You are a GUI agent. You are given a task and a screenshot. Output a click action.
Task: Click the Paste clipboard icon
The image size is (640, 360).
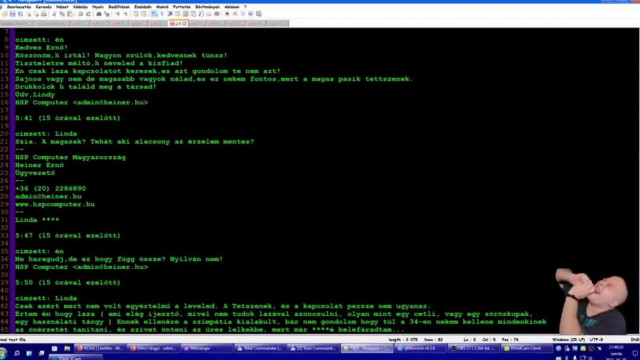tap(70, 14)
